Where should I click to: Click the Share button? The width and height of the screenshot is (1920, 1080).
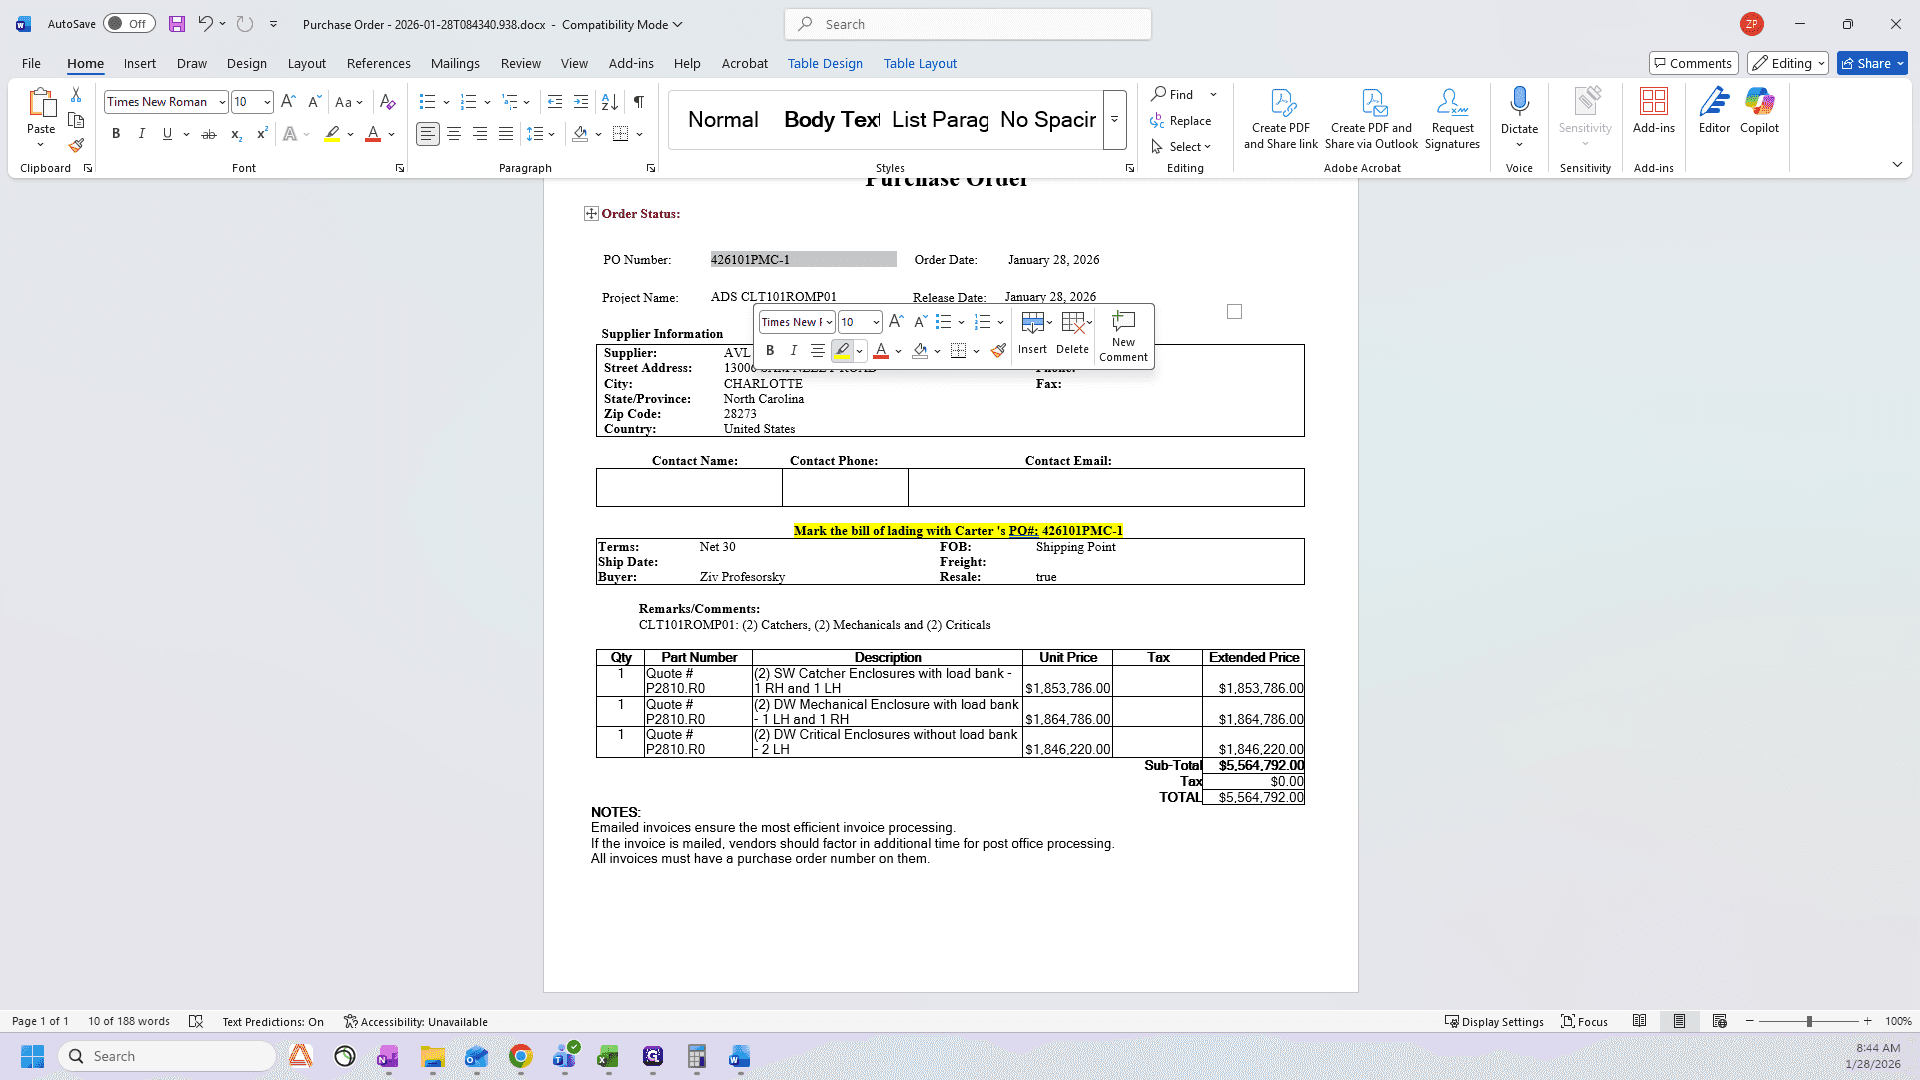click(1872, 63)
